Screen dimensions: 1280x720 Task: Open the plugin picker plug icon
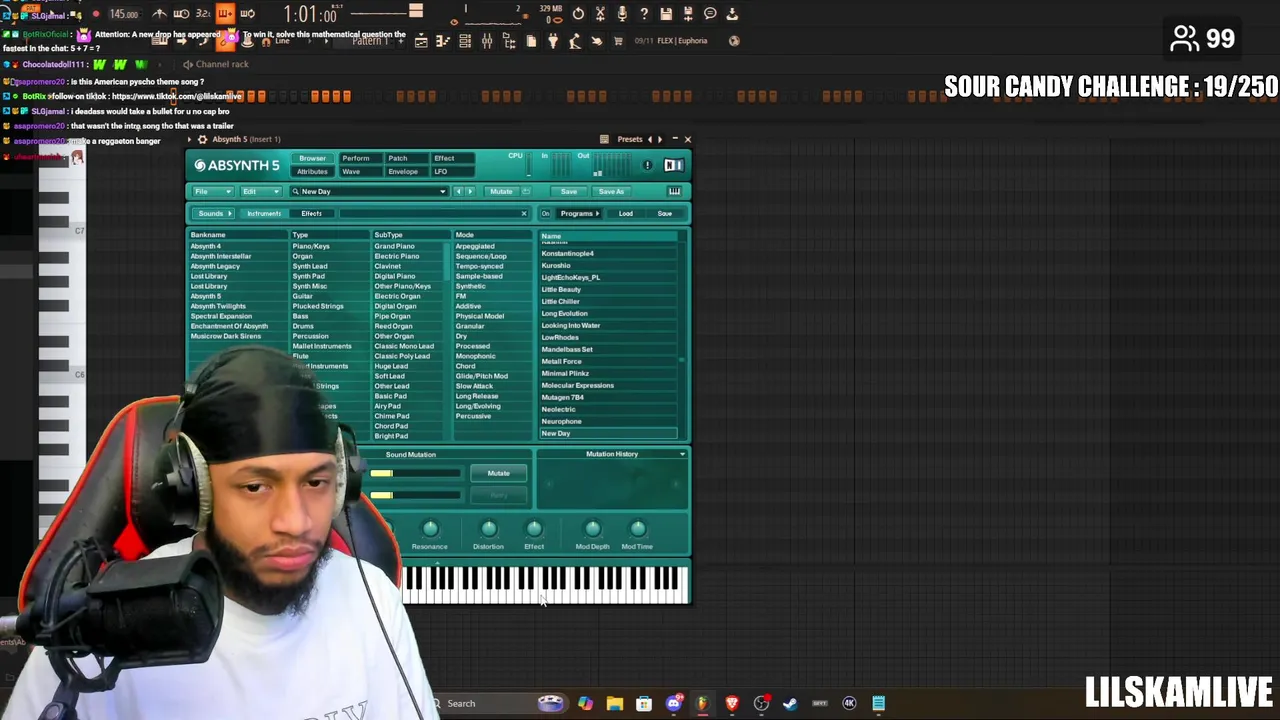553,41
